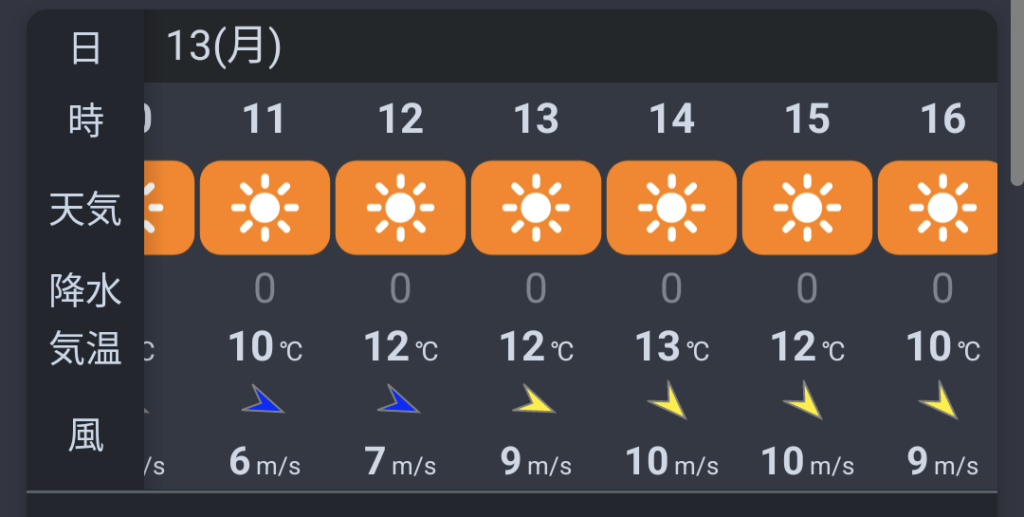Viewport: 1024px width, 517px height.
Task: Select the sunny icon for 15 o'clock
Action: (x=807, y=207)
